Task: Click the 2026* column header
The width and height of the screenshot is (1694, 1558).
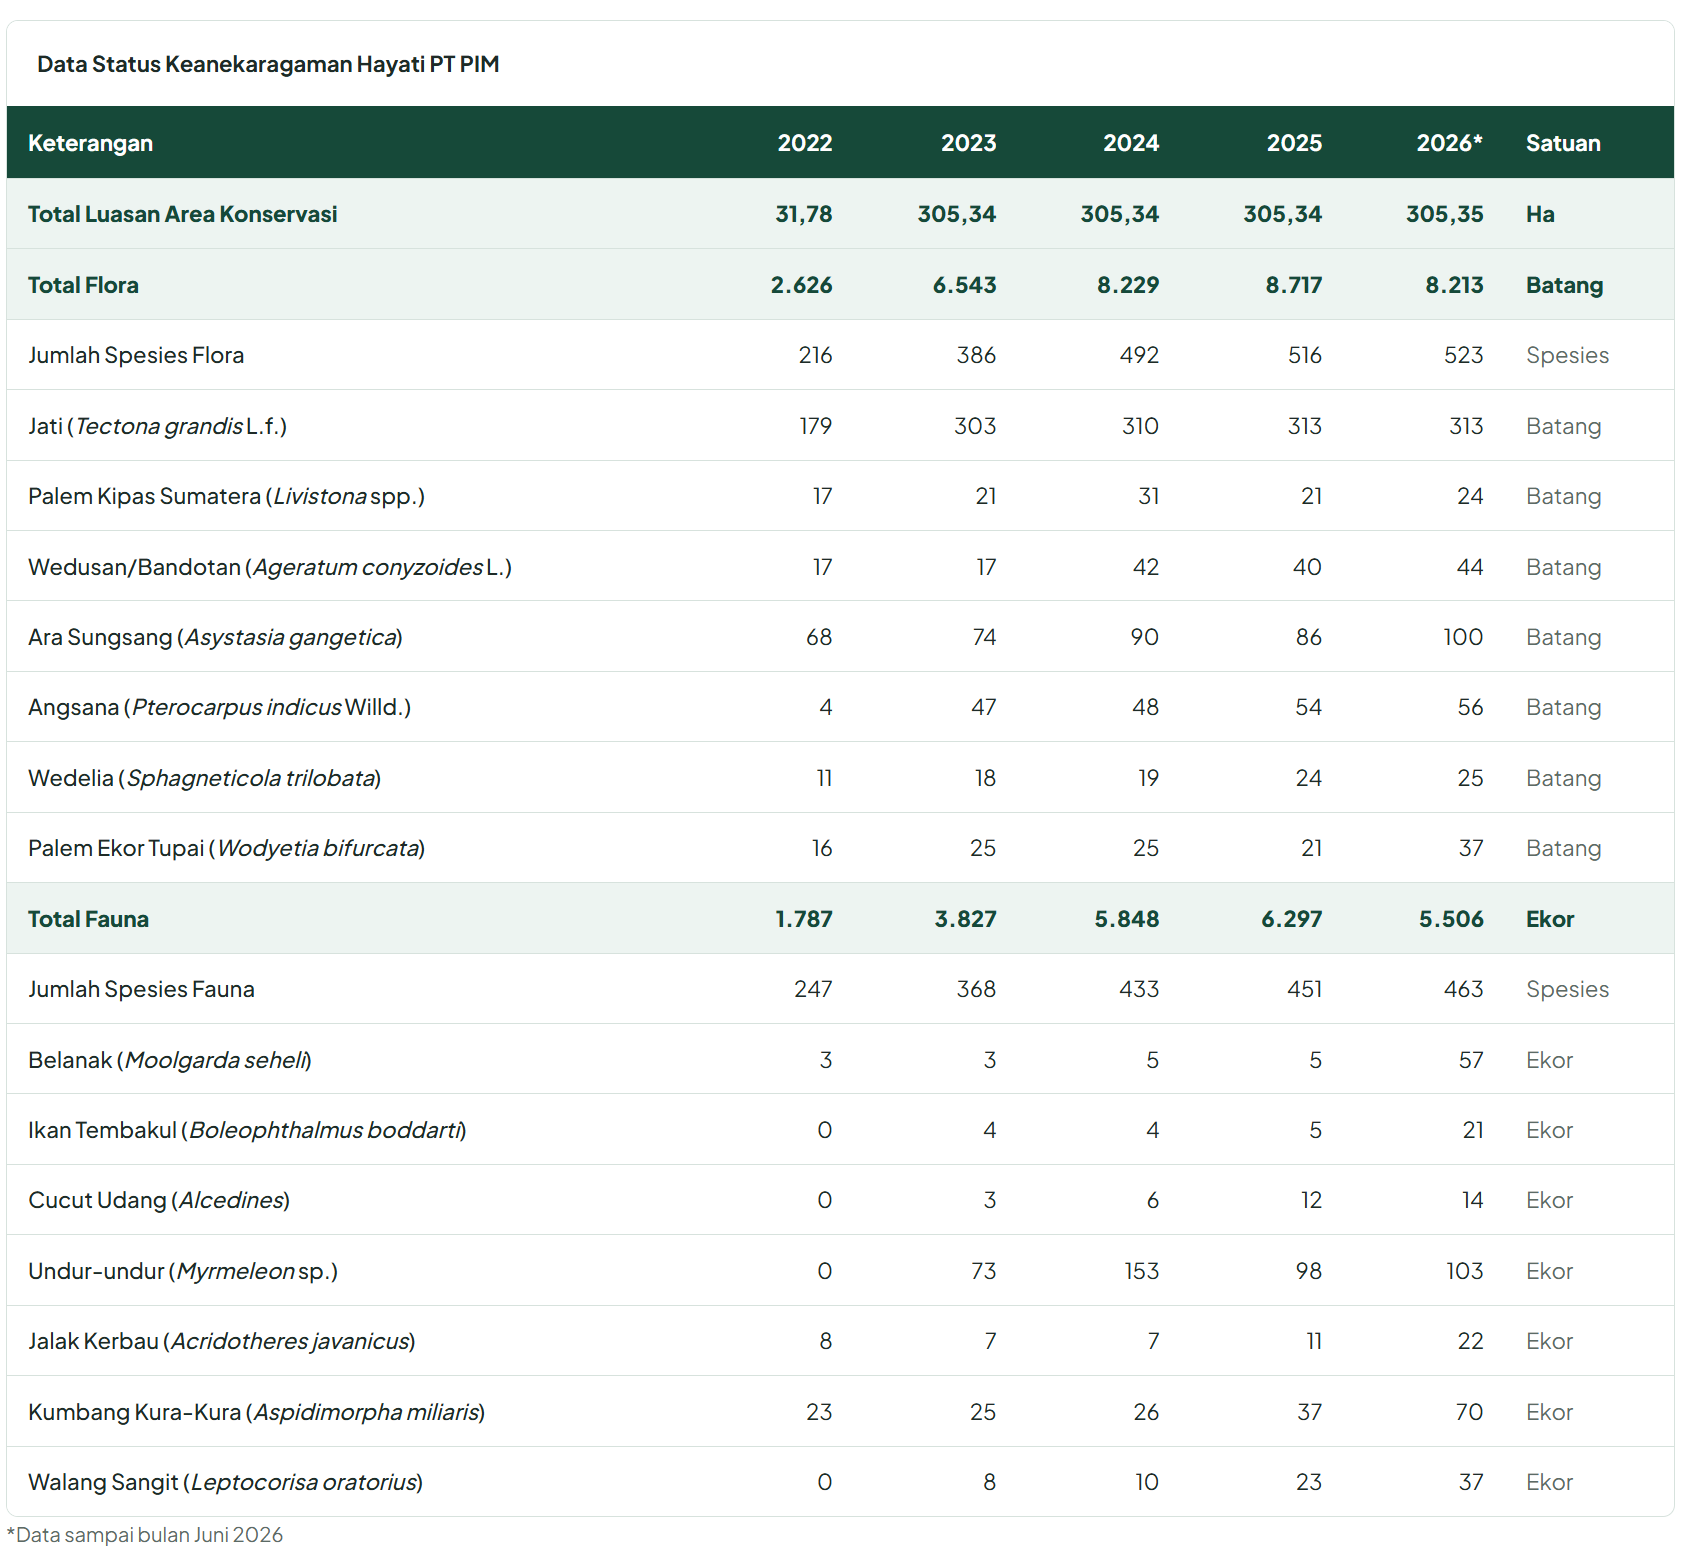Action: 1449,143
